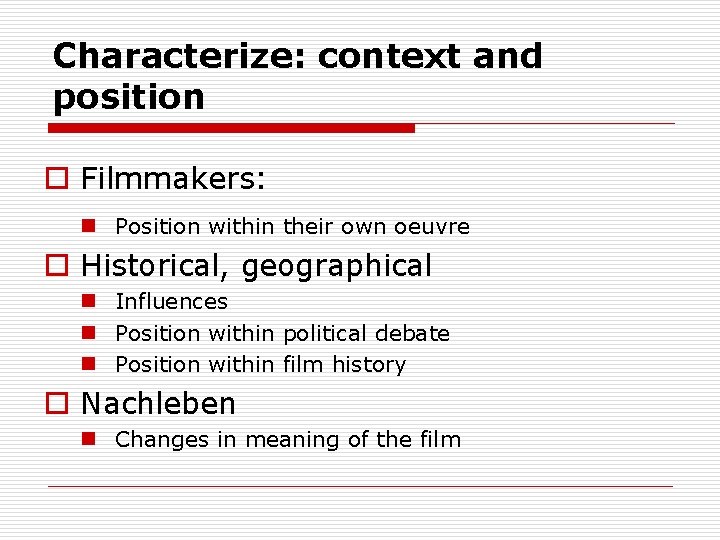
Task: Click the thin red line at the slide bottom
Action: coord(360,487)
